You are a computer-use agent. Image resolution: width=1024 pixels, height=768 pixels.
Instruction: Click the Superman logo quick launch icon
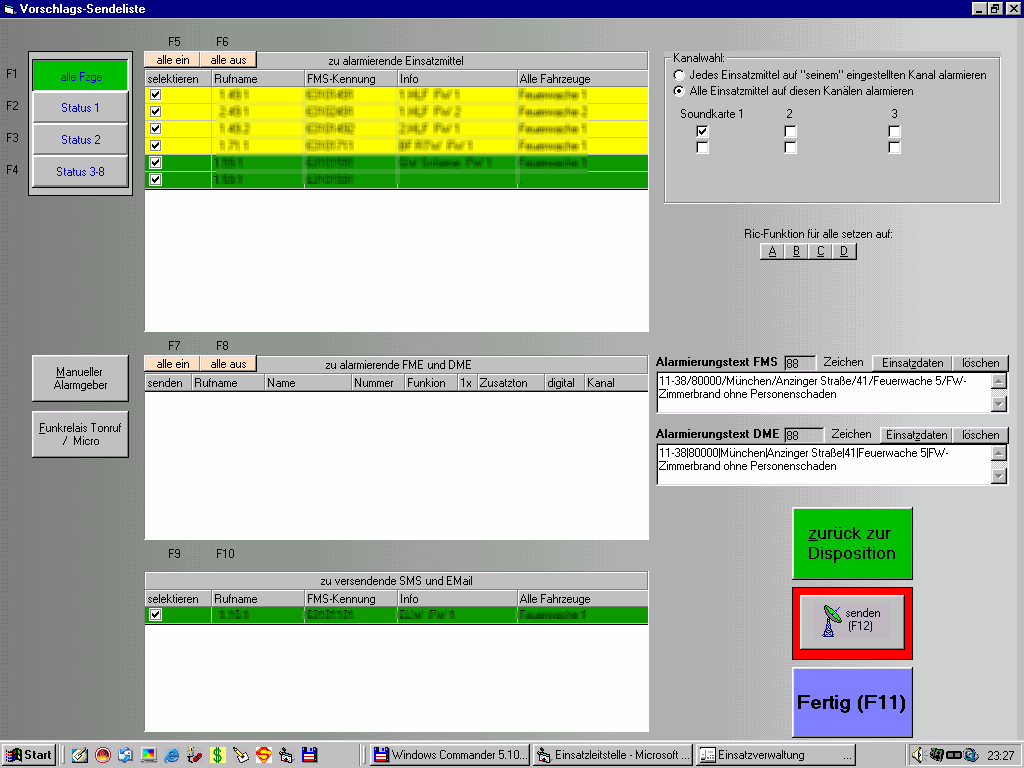[263, 755]
